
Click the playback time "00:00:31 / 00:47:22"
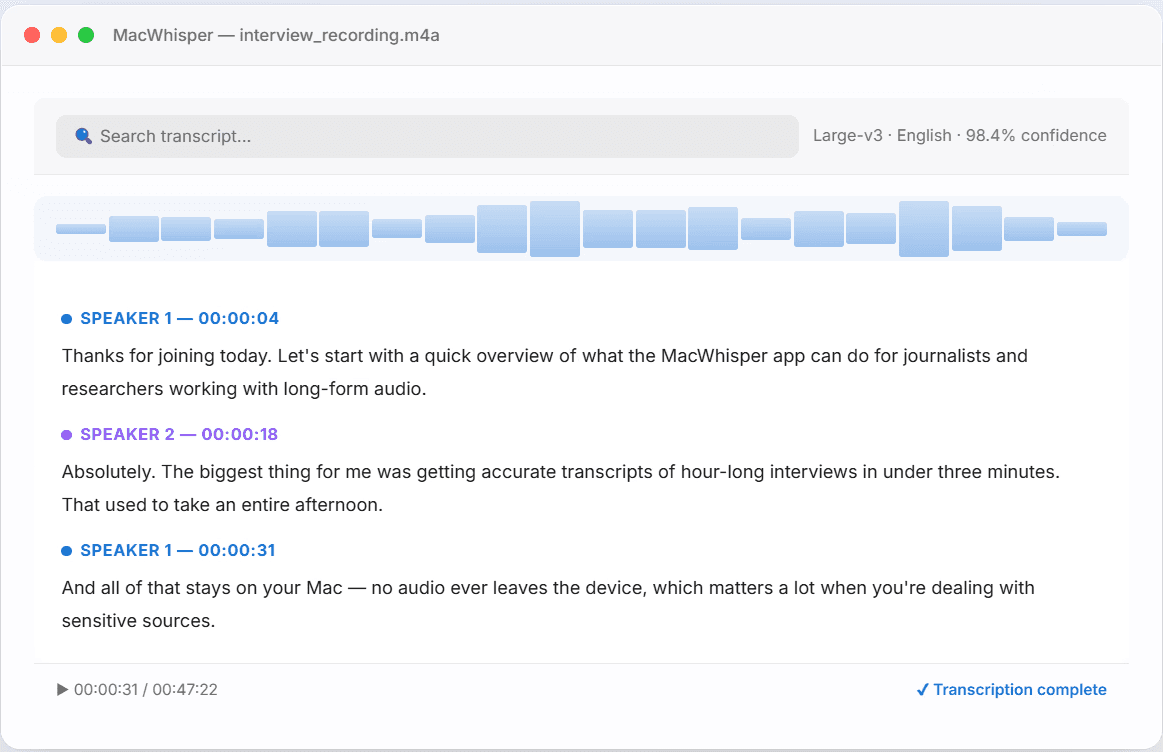(x=145, y=690)
